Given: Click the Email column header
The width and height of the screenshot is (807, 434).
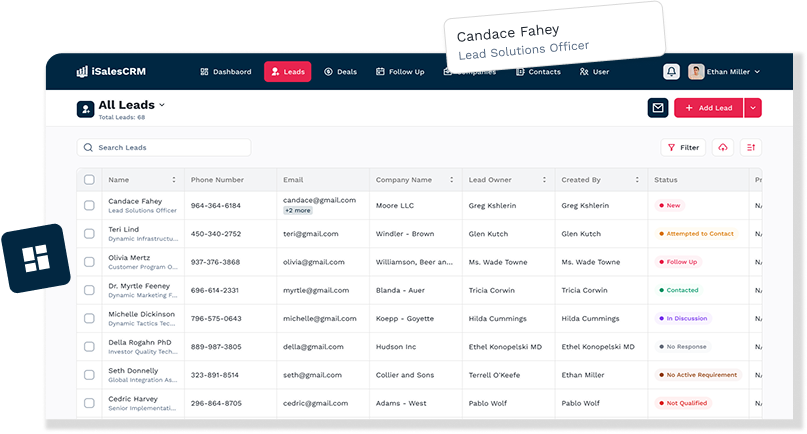Looking at the screenshot, I should tap(293, 180).
